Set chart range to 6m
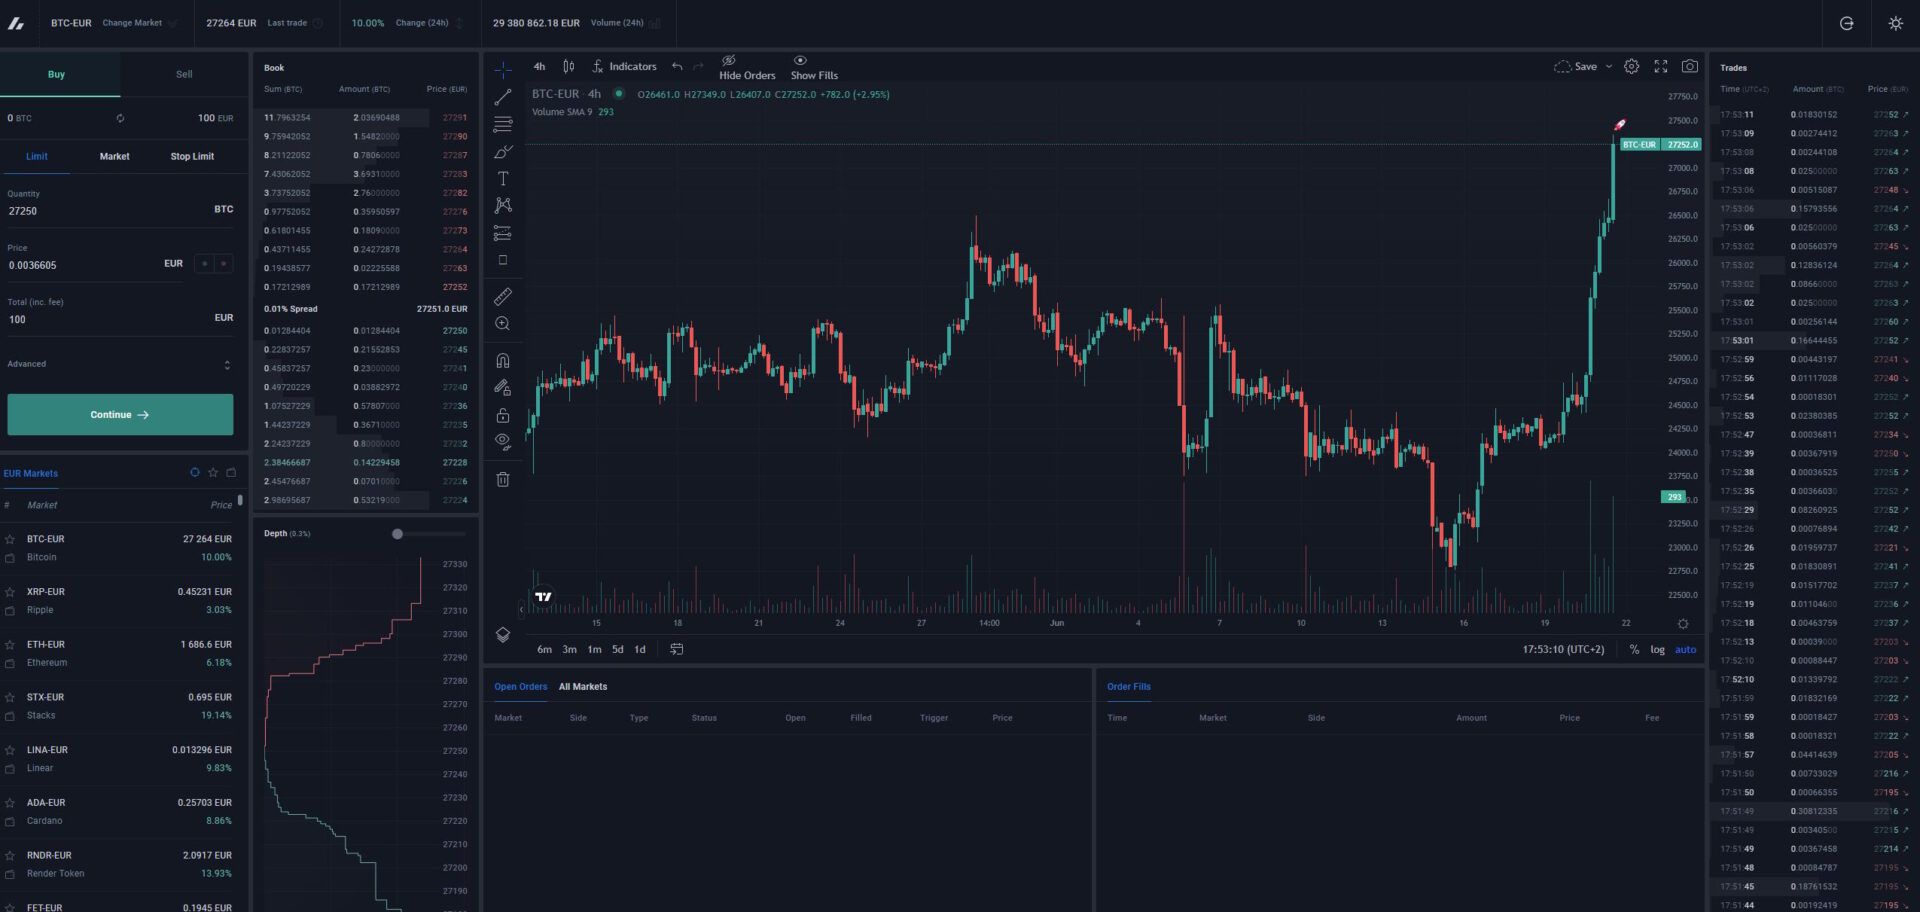Screen dimensions: 1920x912 [x=544, y=650]
